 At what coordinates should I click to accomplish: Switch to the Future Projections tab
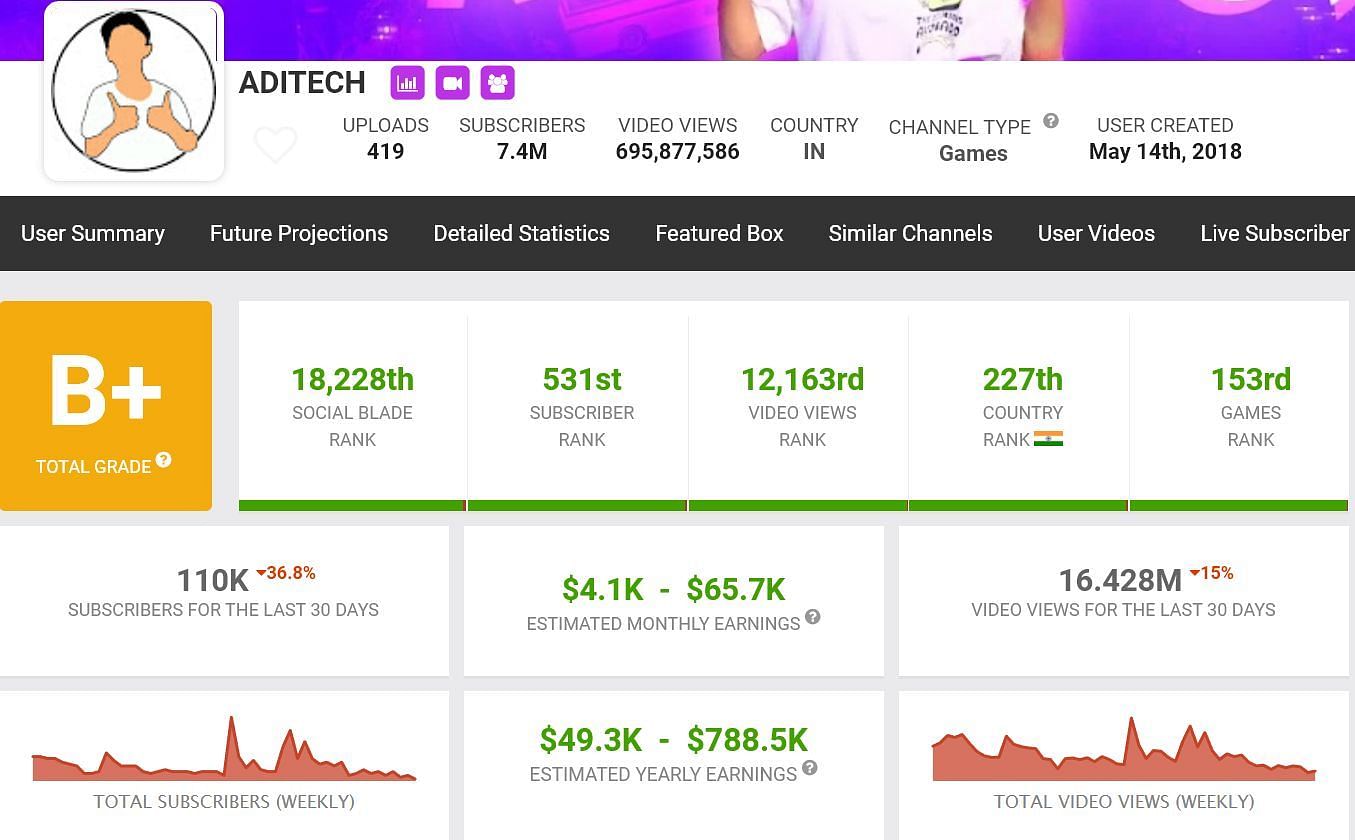coord(299,233)
